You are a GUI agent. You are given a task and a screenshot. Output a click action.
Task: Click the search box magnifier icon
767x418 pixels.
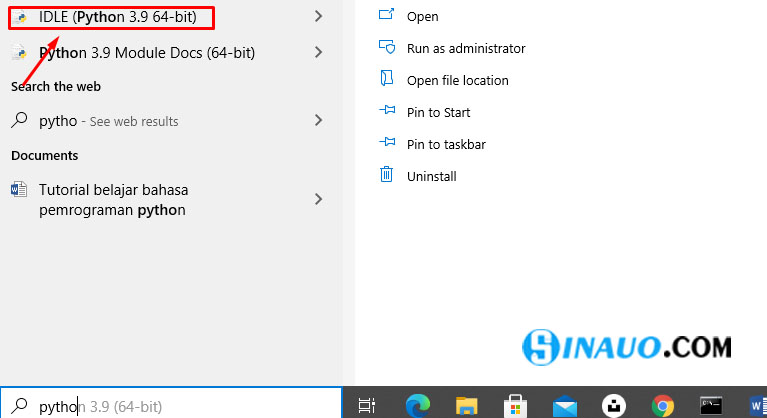tap(20, 405)
